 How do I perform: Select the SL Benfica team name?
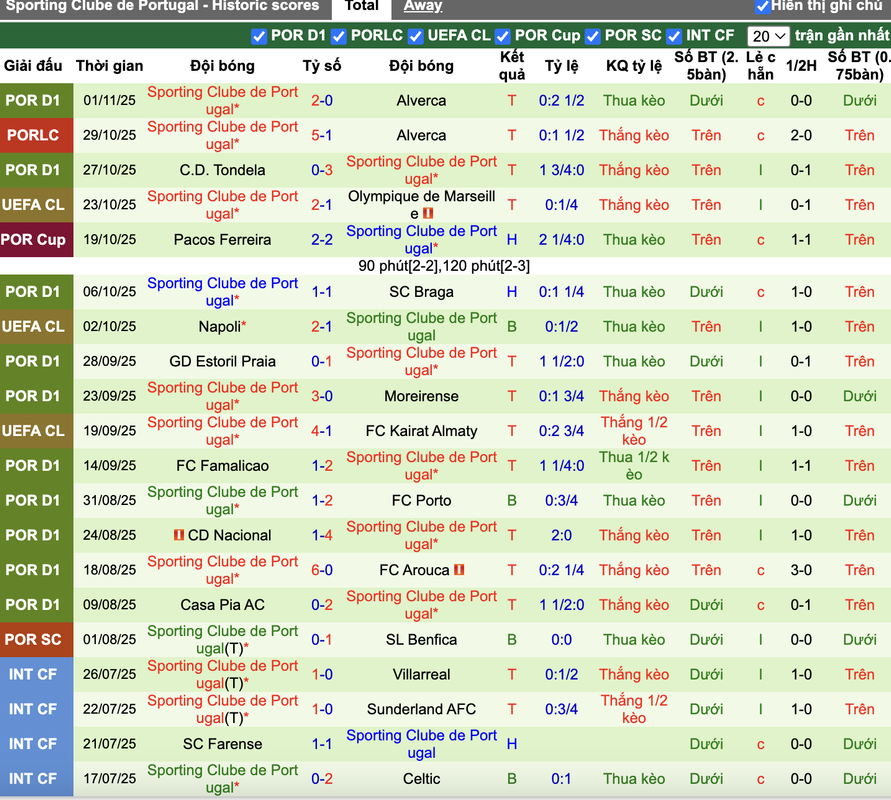[x=422, y=640]
